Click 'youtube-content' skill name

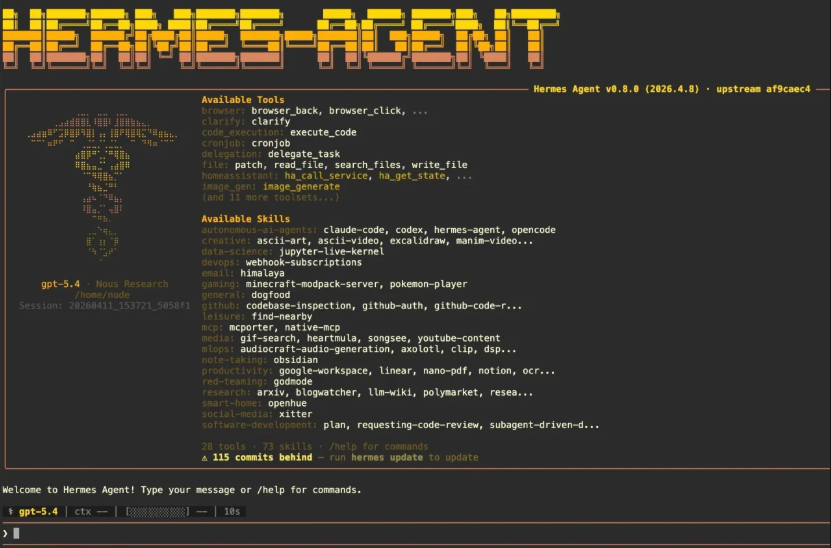pyautogui.click(x=458, y=338)
